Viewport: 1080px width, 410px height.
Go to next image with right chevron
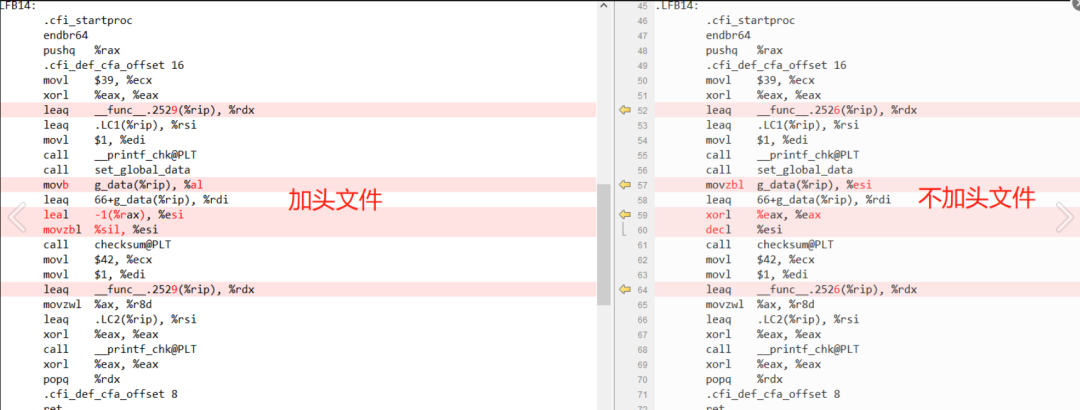(1064, 217)
